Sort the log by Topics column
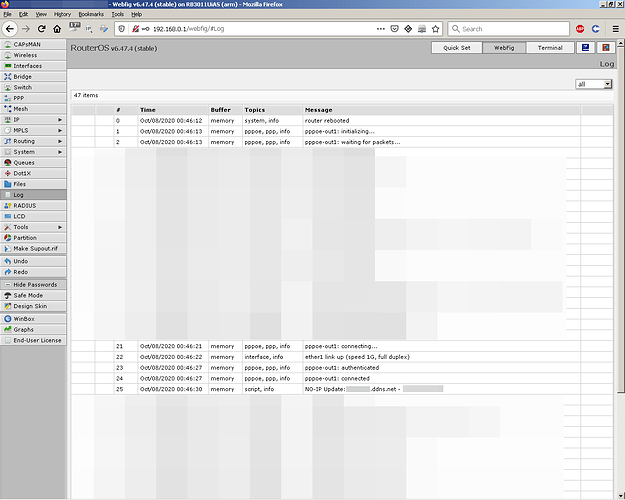Viewport: 625px width, 500px height. [x=273, y=110]
